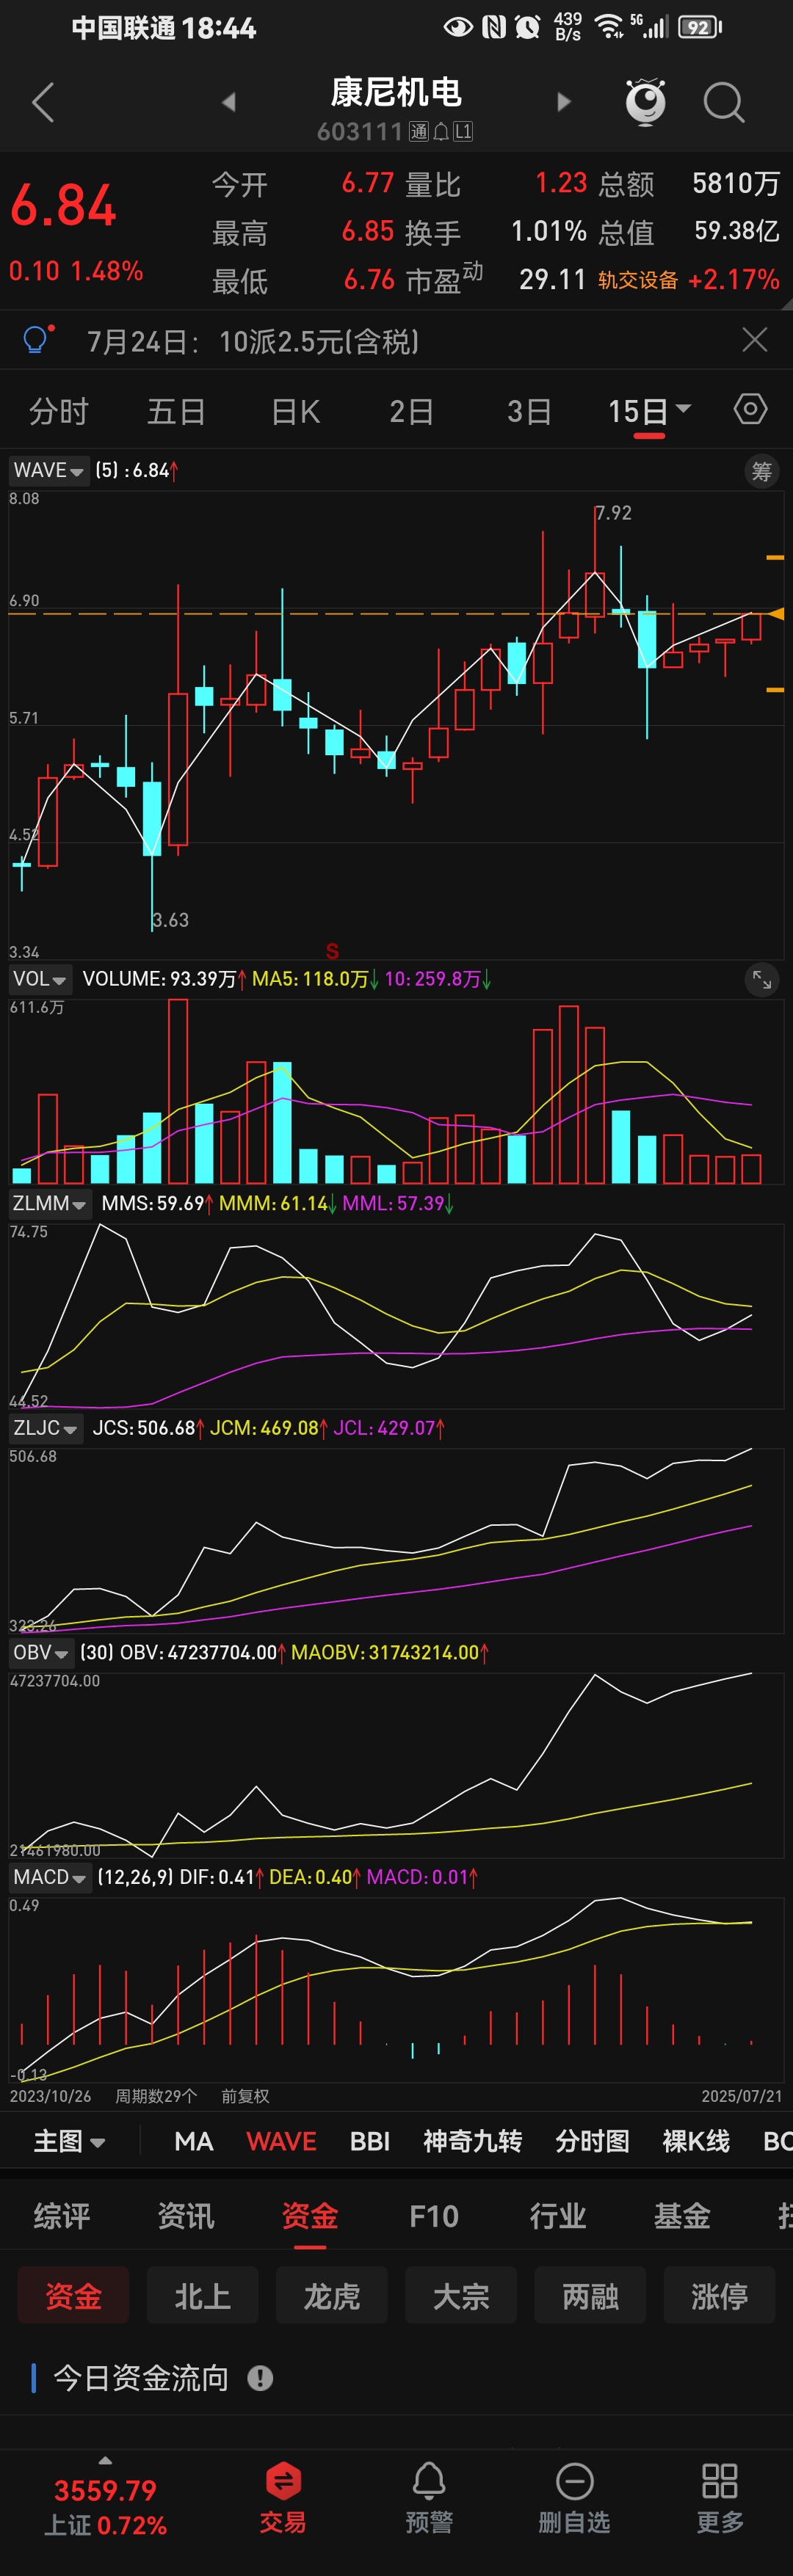Go to previous stock with left triangle
The width and height of the screenshot is (793, 2576).
228,102
